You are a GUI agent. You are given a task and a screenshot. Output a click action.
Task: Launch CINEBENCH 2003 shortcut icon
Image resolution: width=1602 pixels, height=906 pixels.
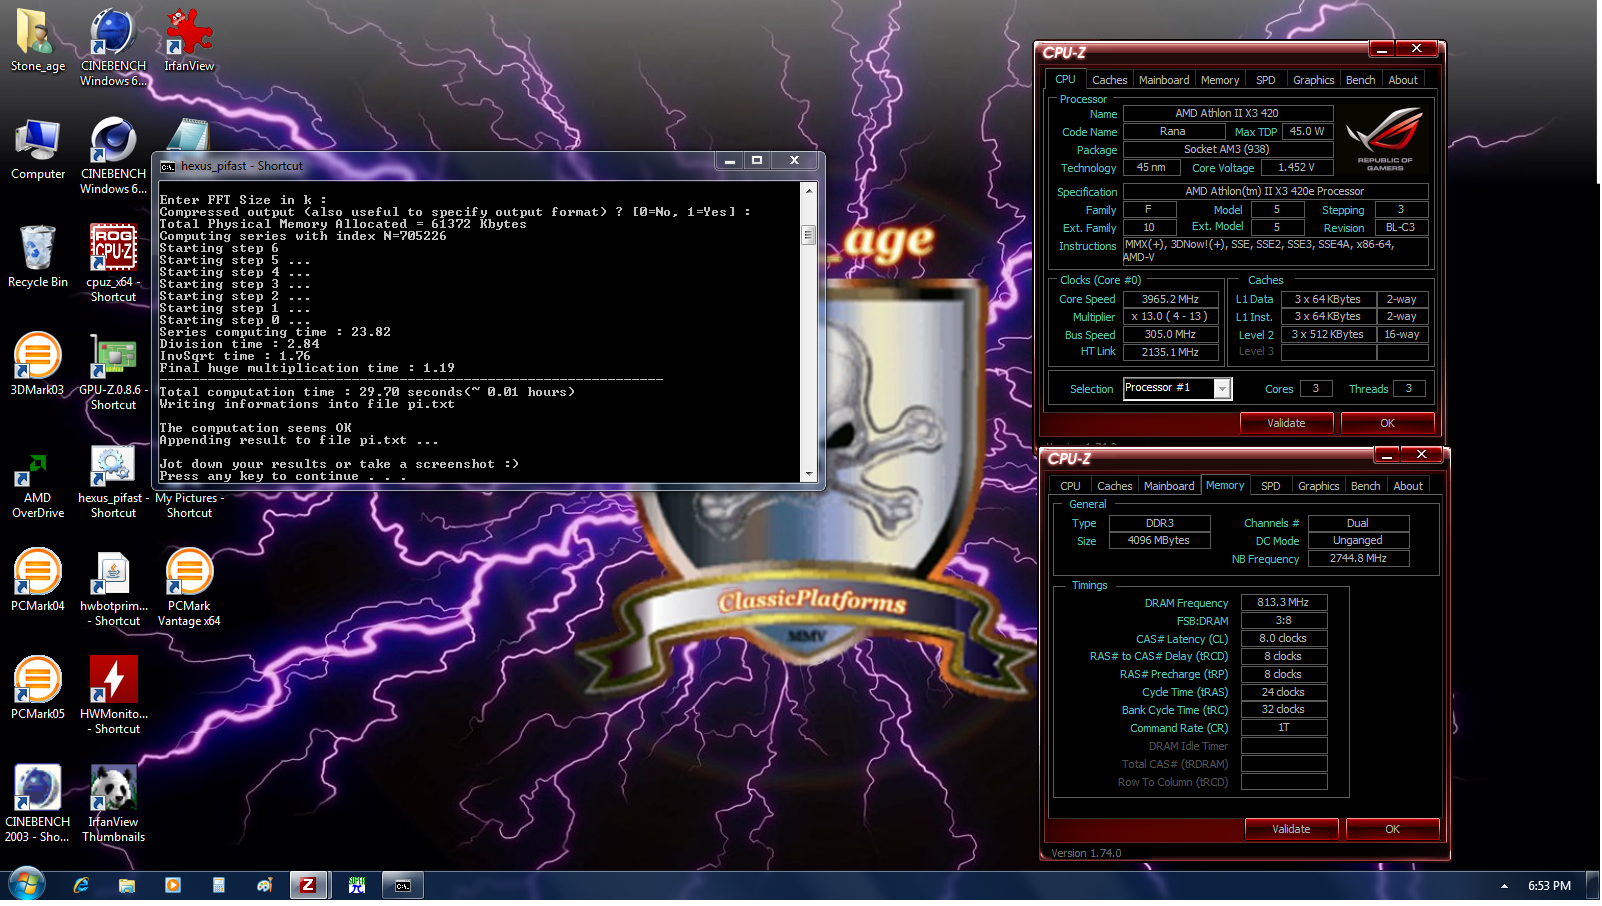[x=37, y=803]
